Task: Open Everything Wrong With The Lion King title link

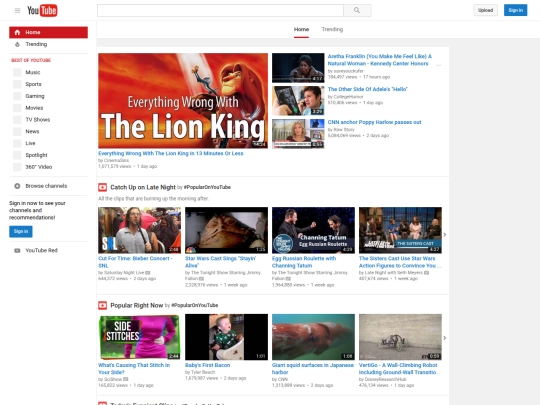Action: [x=171, y=154]
